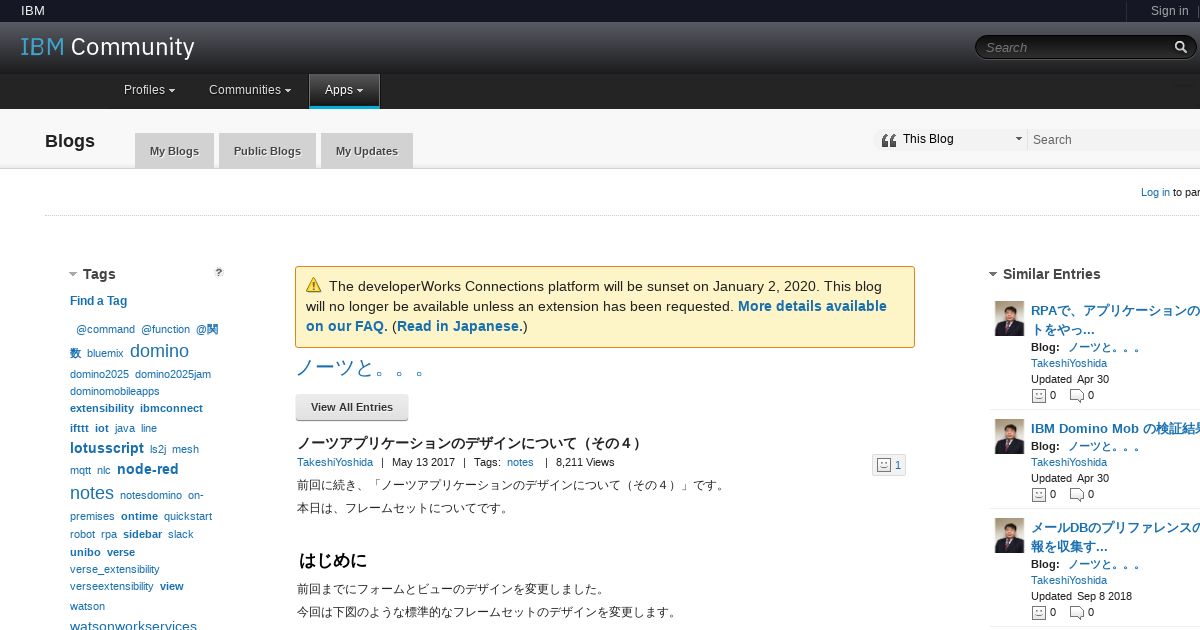This screenshot has height=630, width=1200.
Task: Open the This Blog search scope dropdown
Action: point(950,140)
